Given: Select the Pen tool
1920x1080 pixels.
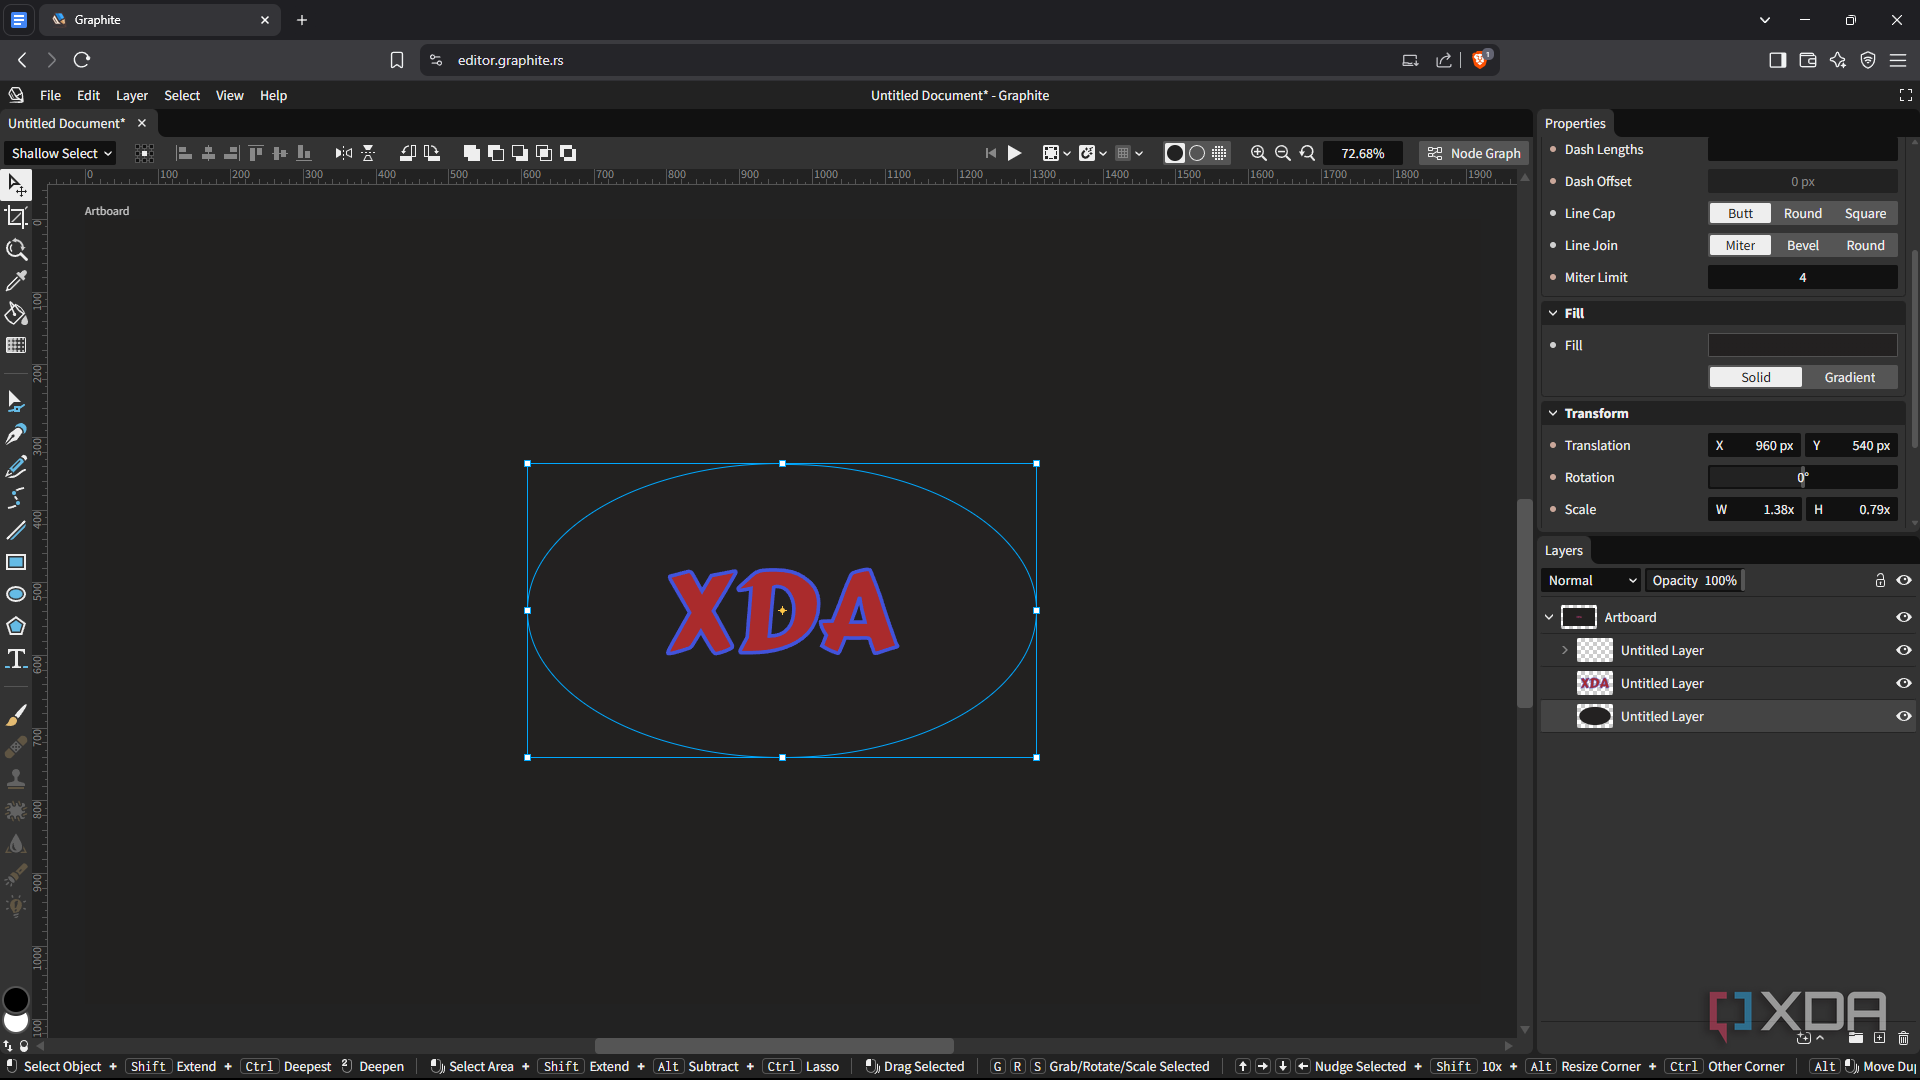Looking at the screenshot, I should click(x=16, y=434).
